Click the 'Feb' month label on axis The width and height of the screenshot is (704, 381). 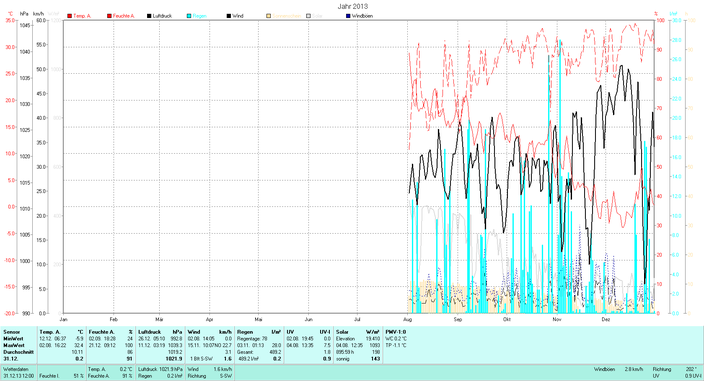click(113, 320)
